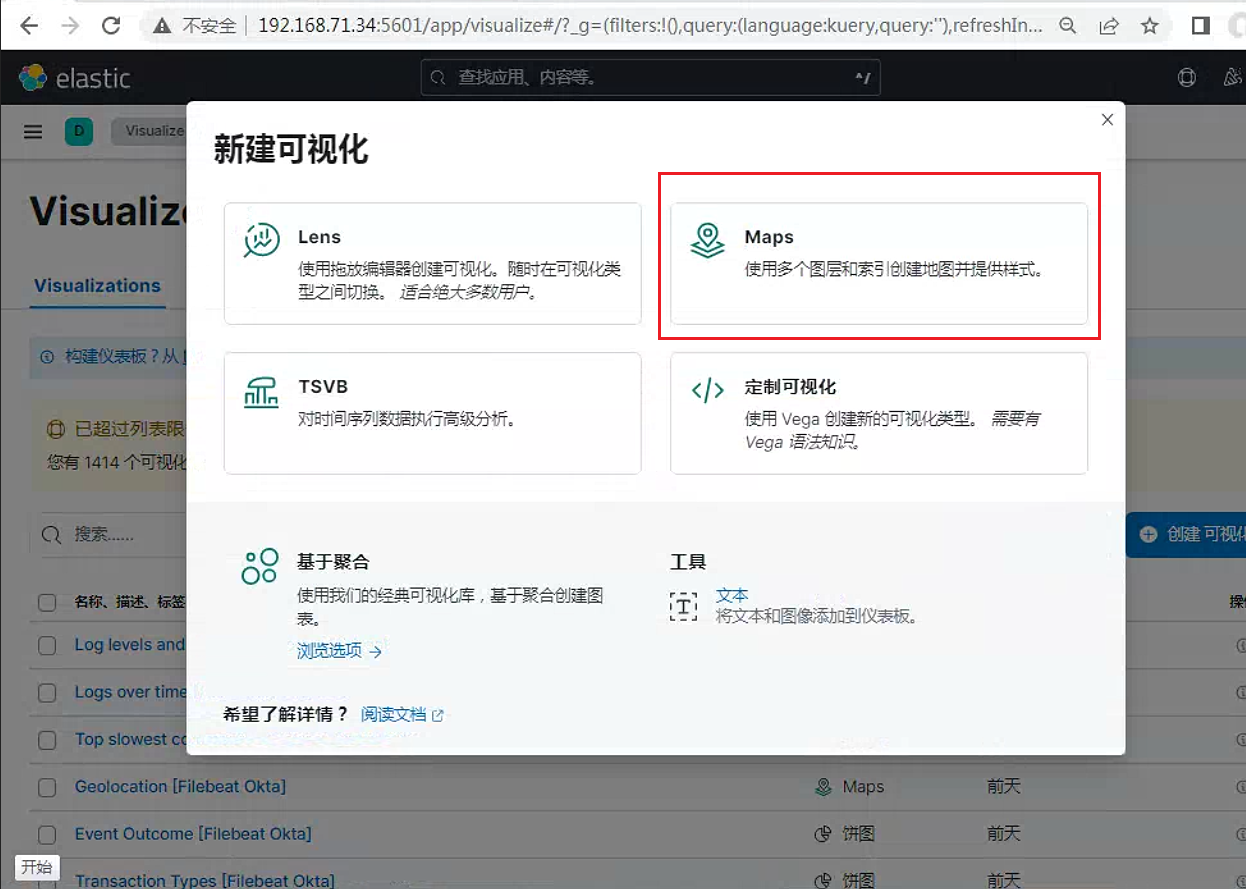This screenshot has width=1246, height=889.
Task: Click the aggregation-based circles icon
Action: (x=260, y=566)
